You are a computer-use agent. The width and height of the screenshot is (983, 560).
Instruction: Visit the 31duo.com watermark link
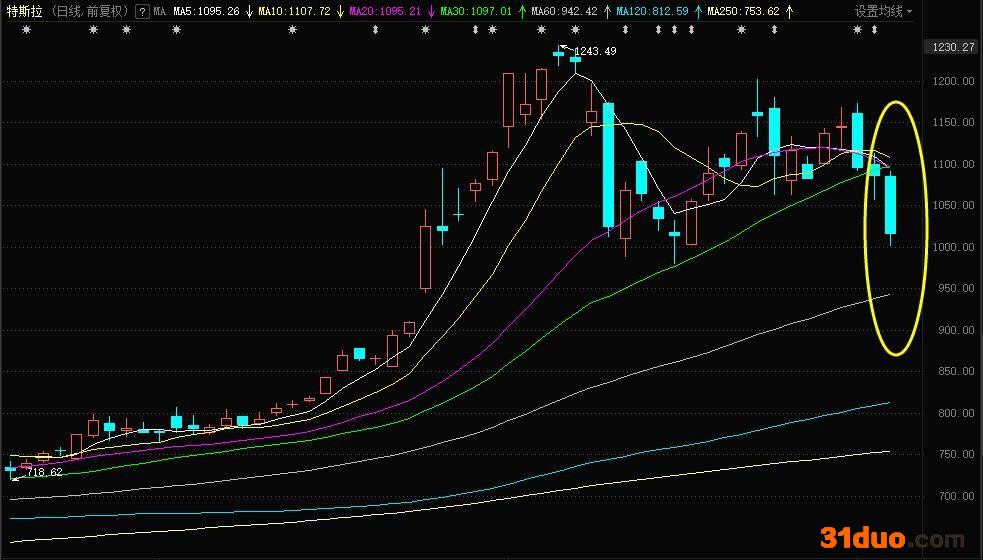tap(893, 538)
